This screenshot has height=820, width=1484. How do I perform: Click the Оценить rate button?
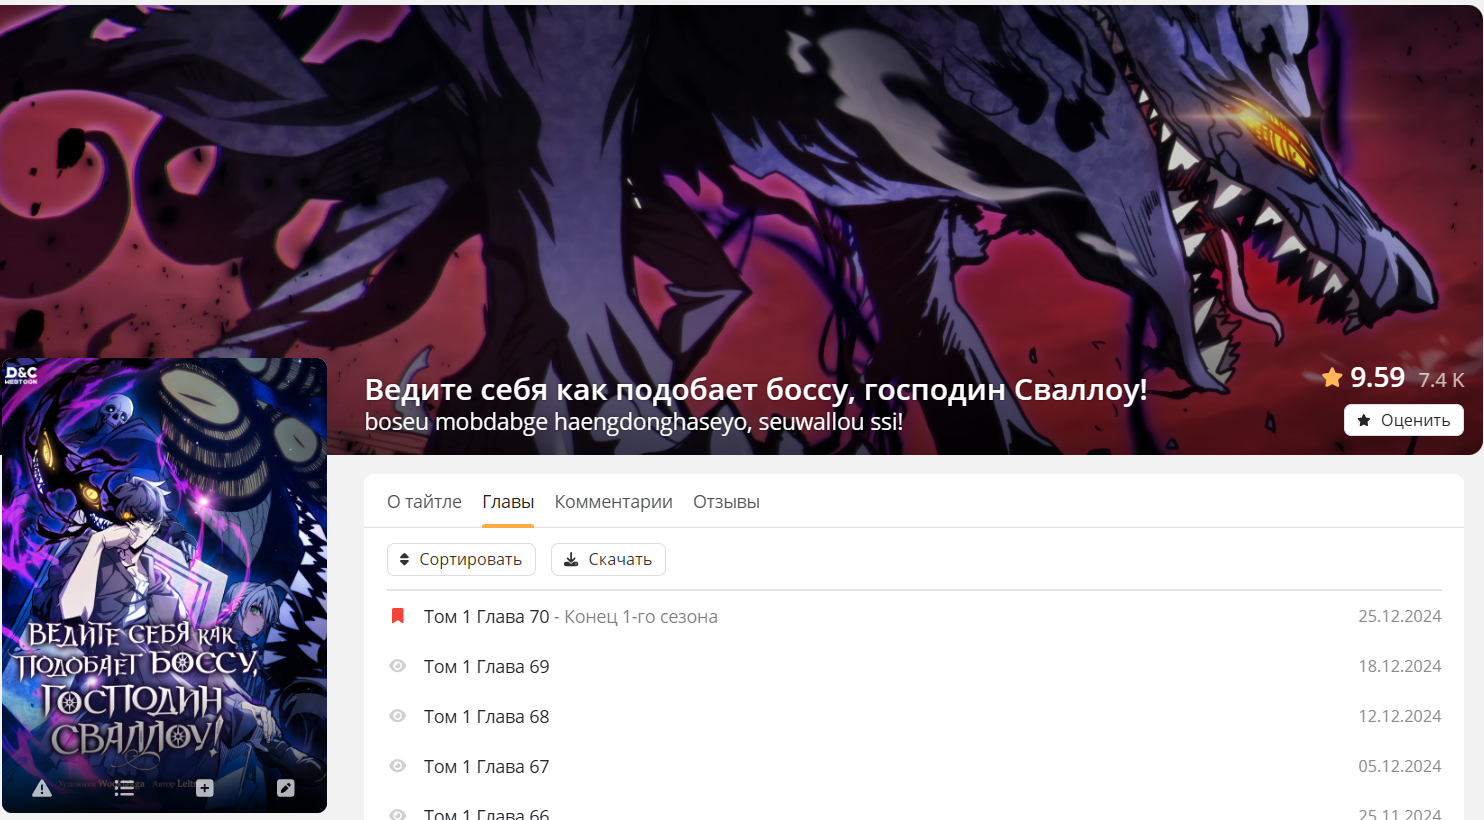tap(1403, 420)
